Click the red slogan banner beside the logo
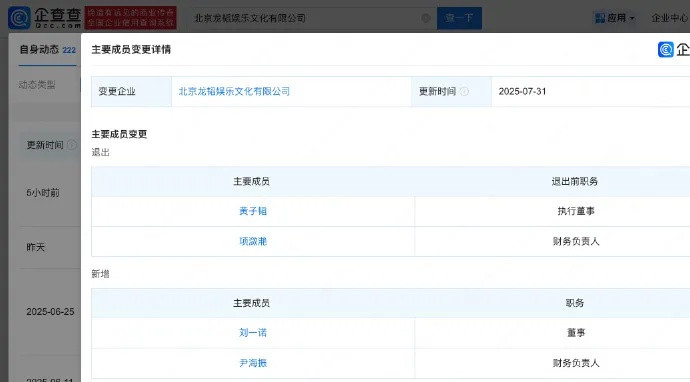The image size is (690, 382). [130, 18]
